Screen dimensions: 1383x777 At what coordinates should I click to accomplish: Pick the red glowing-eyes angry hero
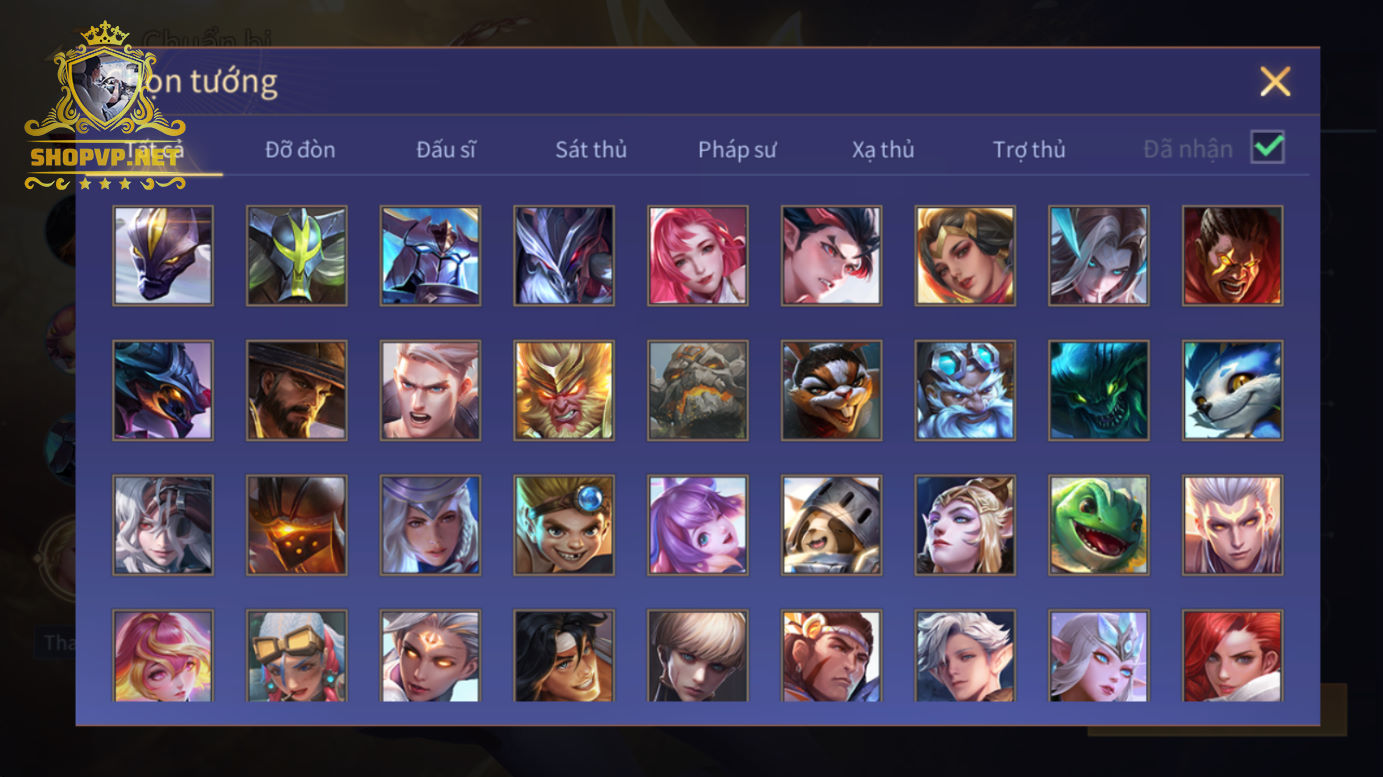tap(1233, 256)
